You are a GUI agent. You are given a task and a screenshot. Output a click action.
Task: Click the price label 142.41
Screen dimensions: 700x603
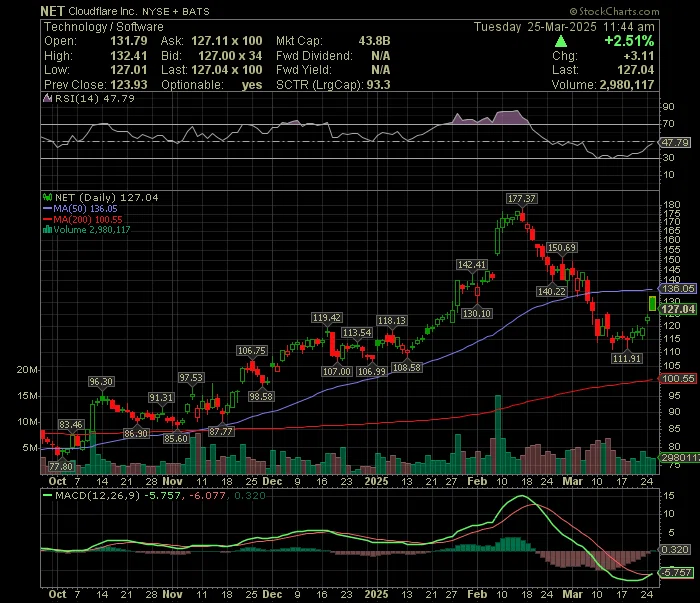(471, 264)
